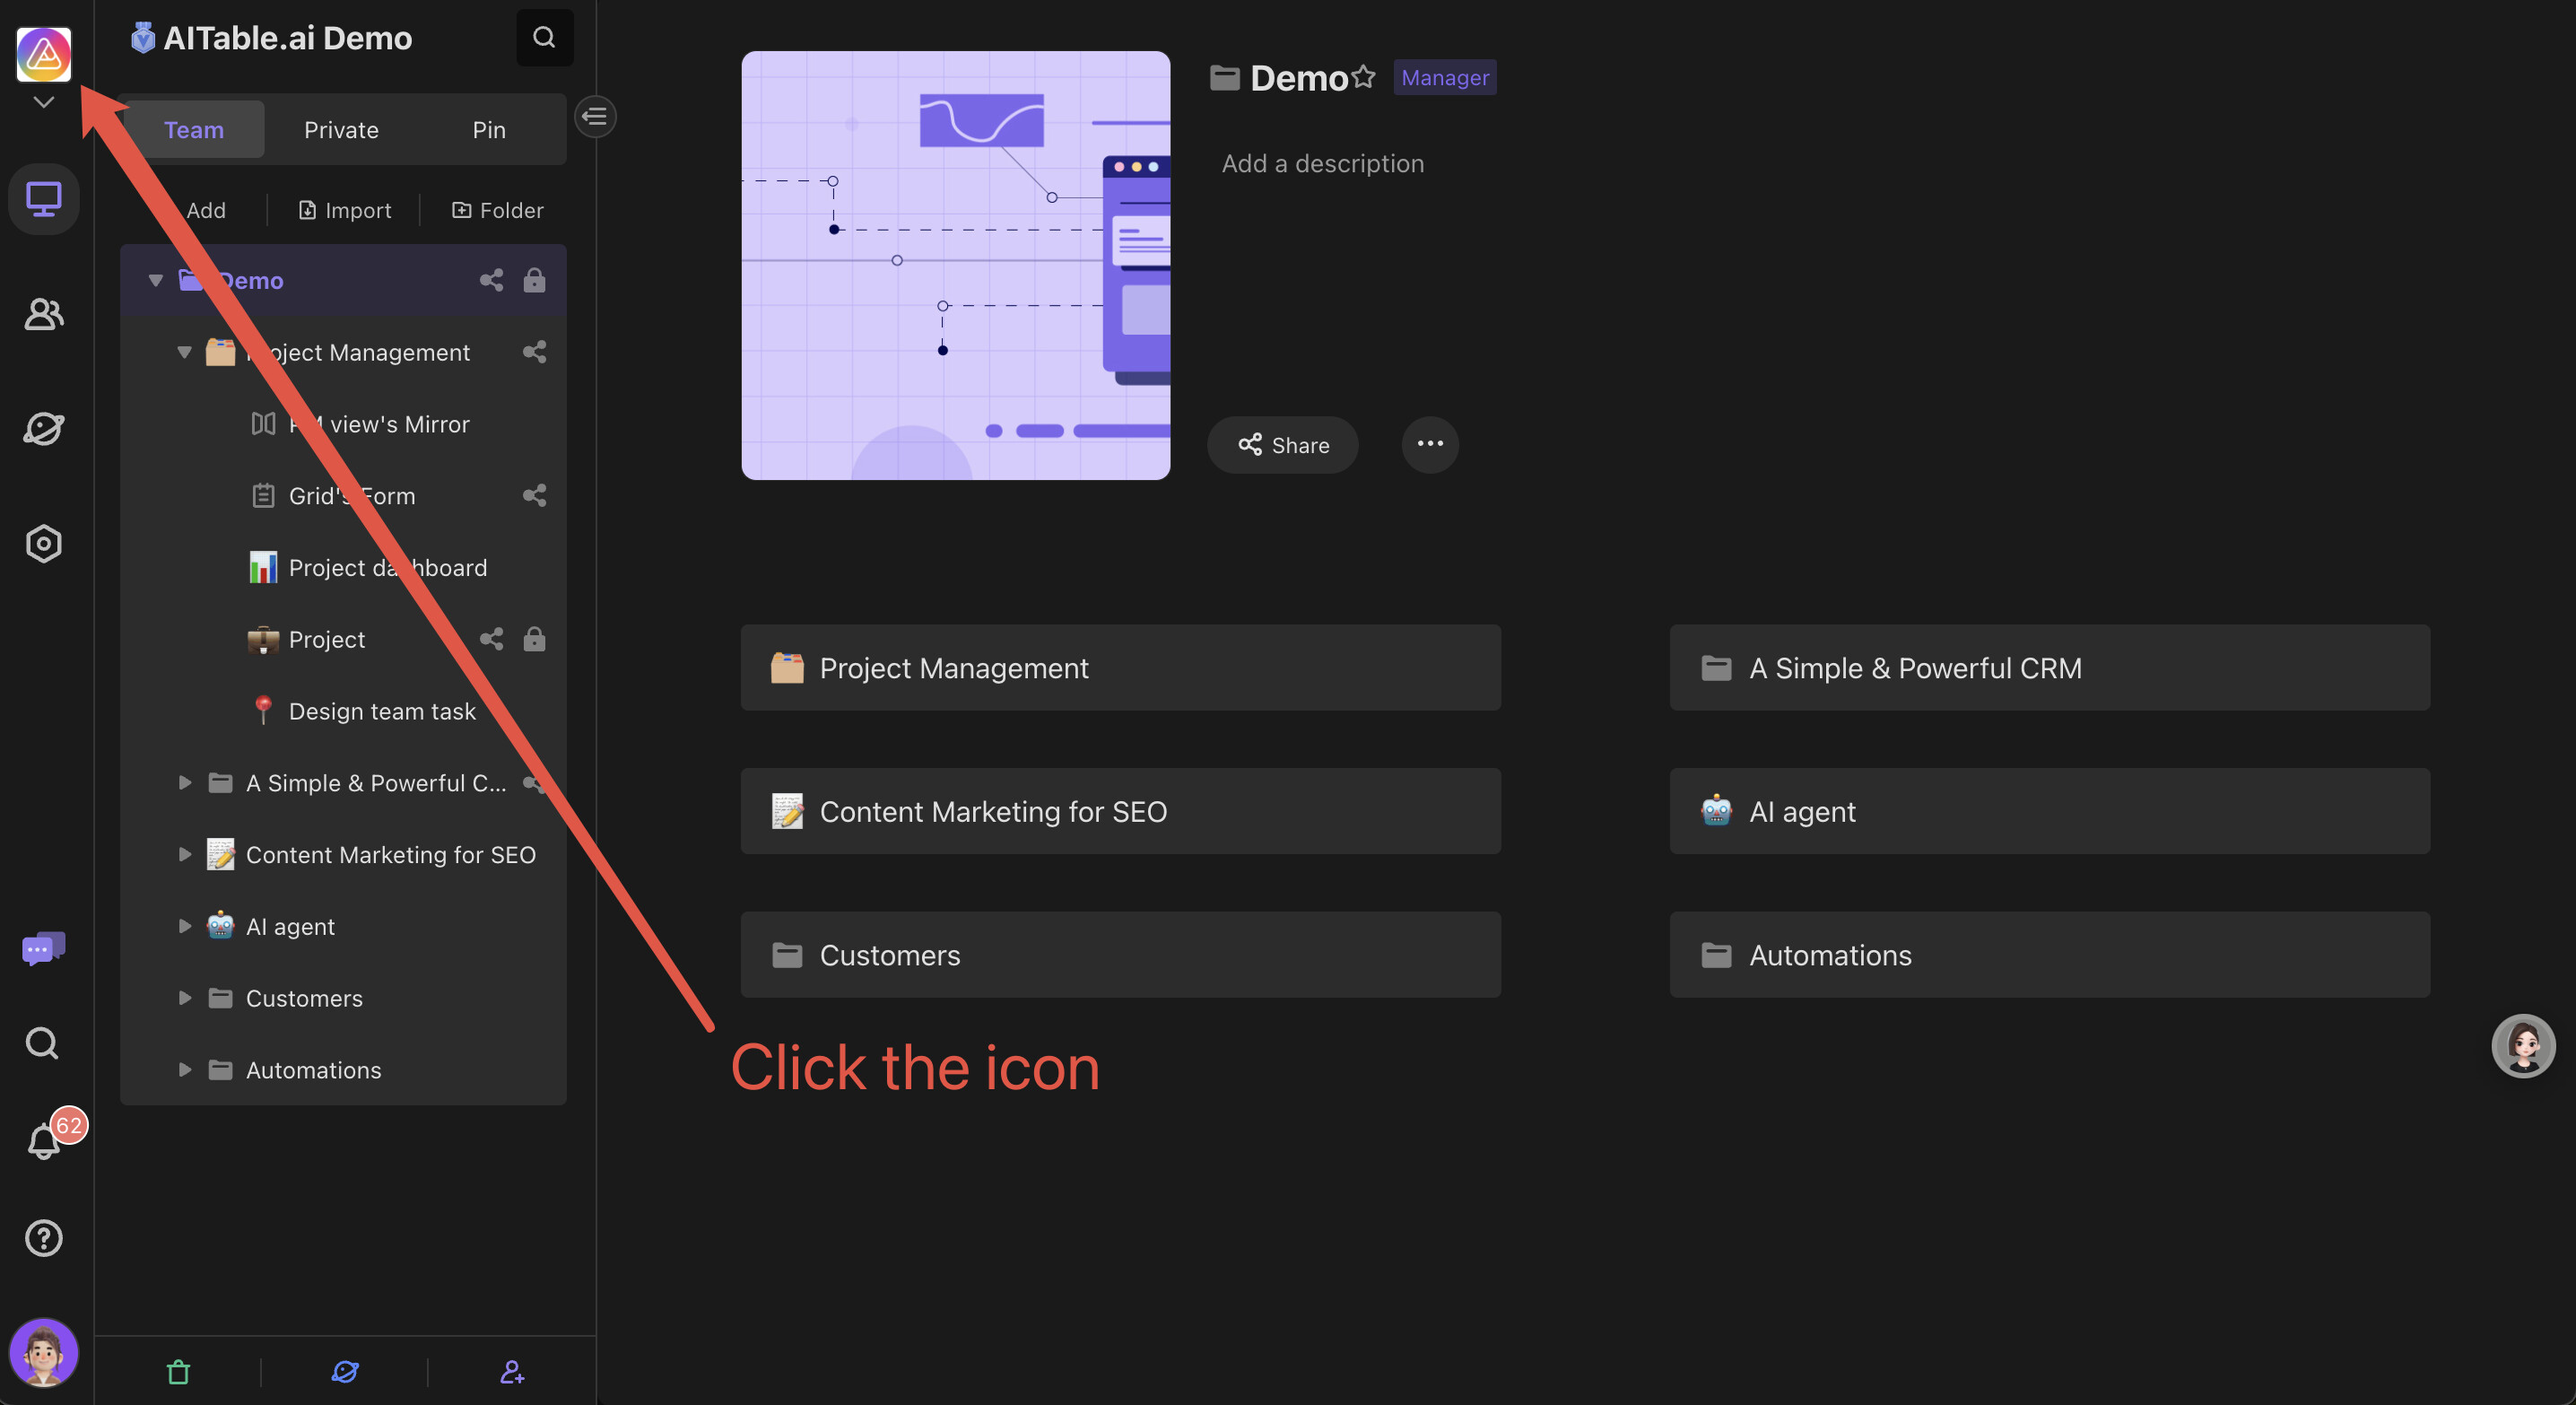Collapse the Demo folder tree arrow

(x=155, y=280)
